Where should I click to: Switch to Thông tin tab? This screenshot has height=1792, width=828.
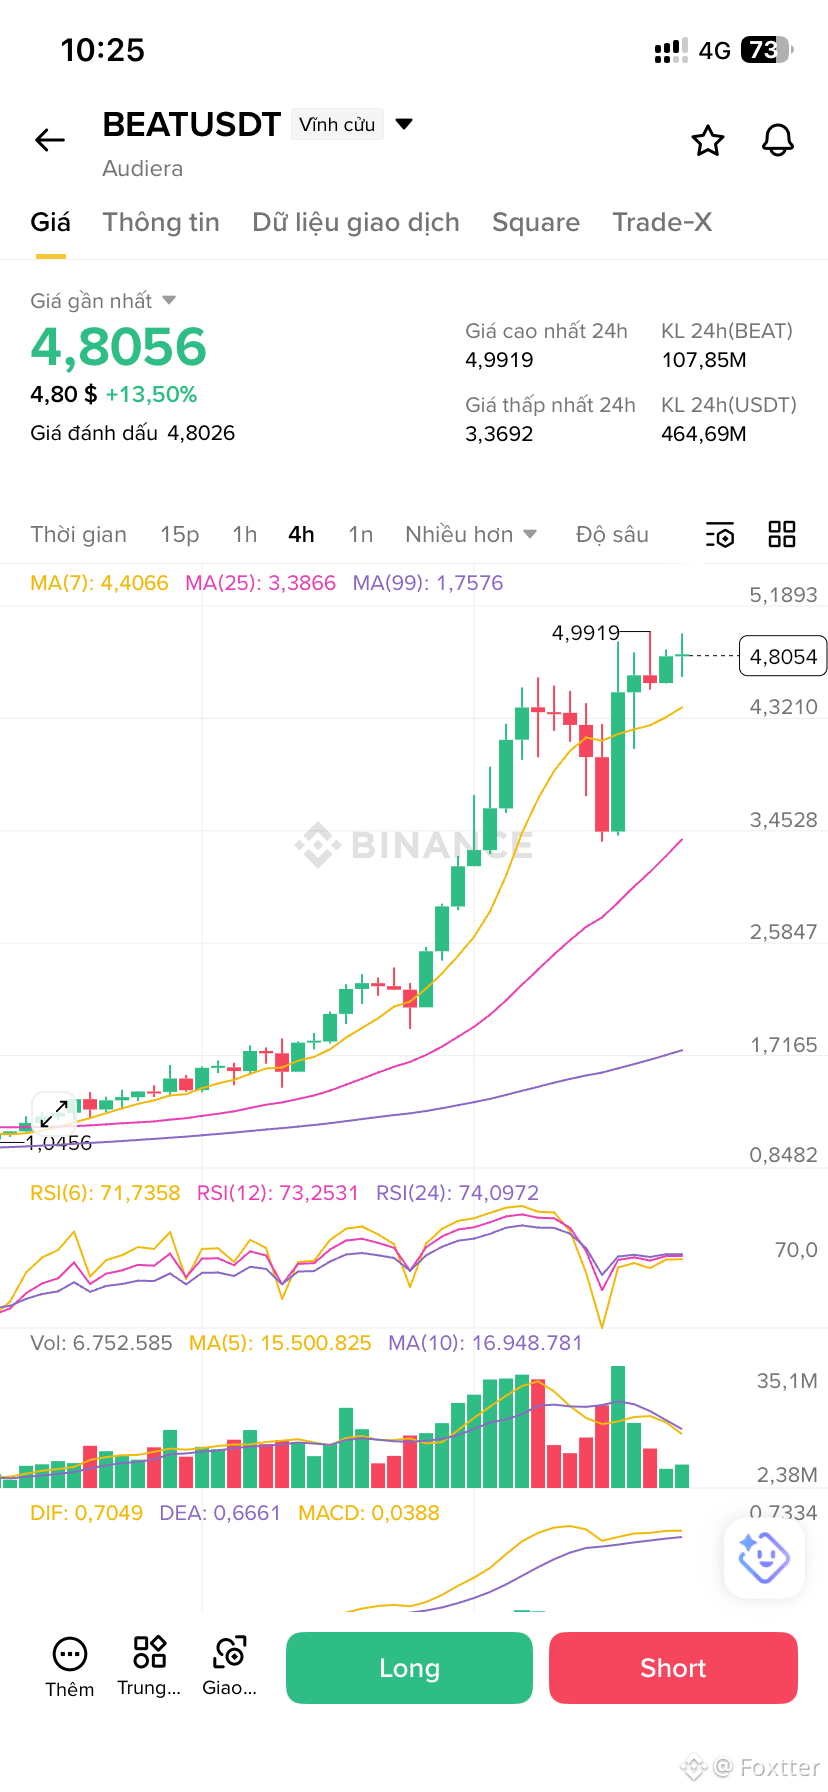point(161,222)
